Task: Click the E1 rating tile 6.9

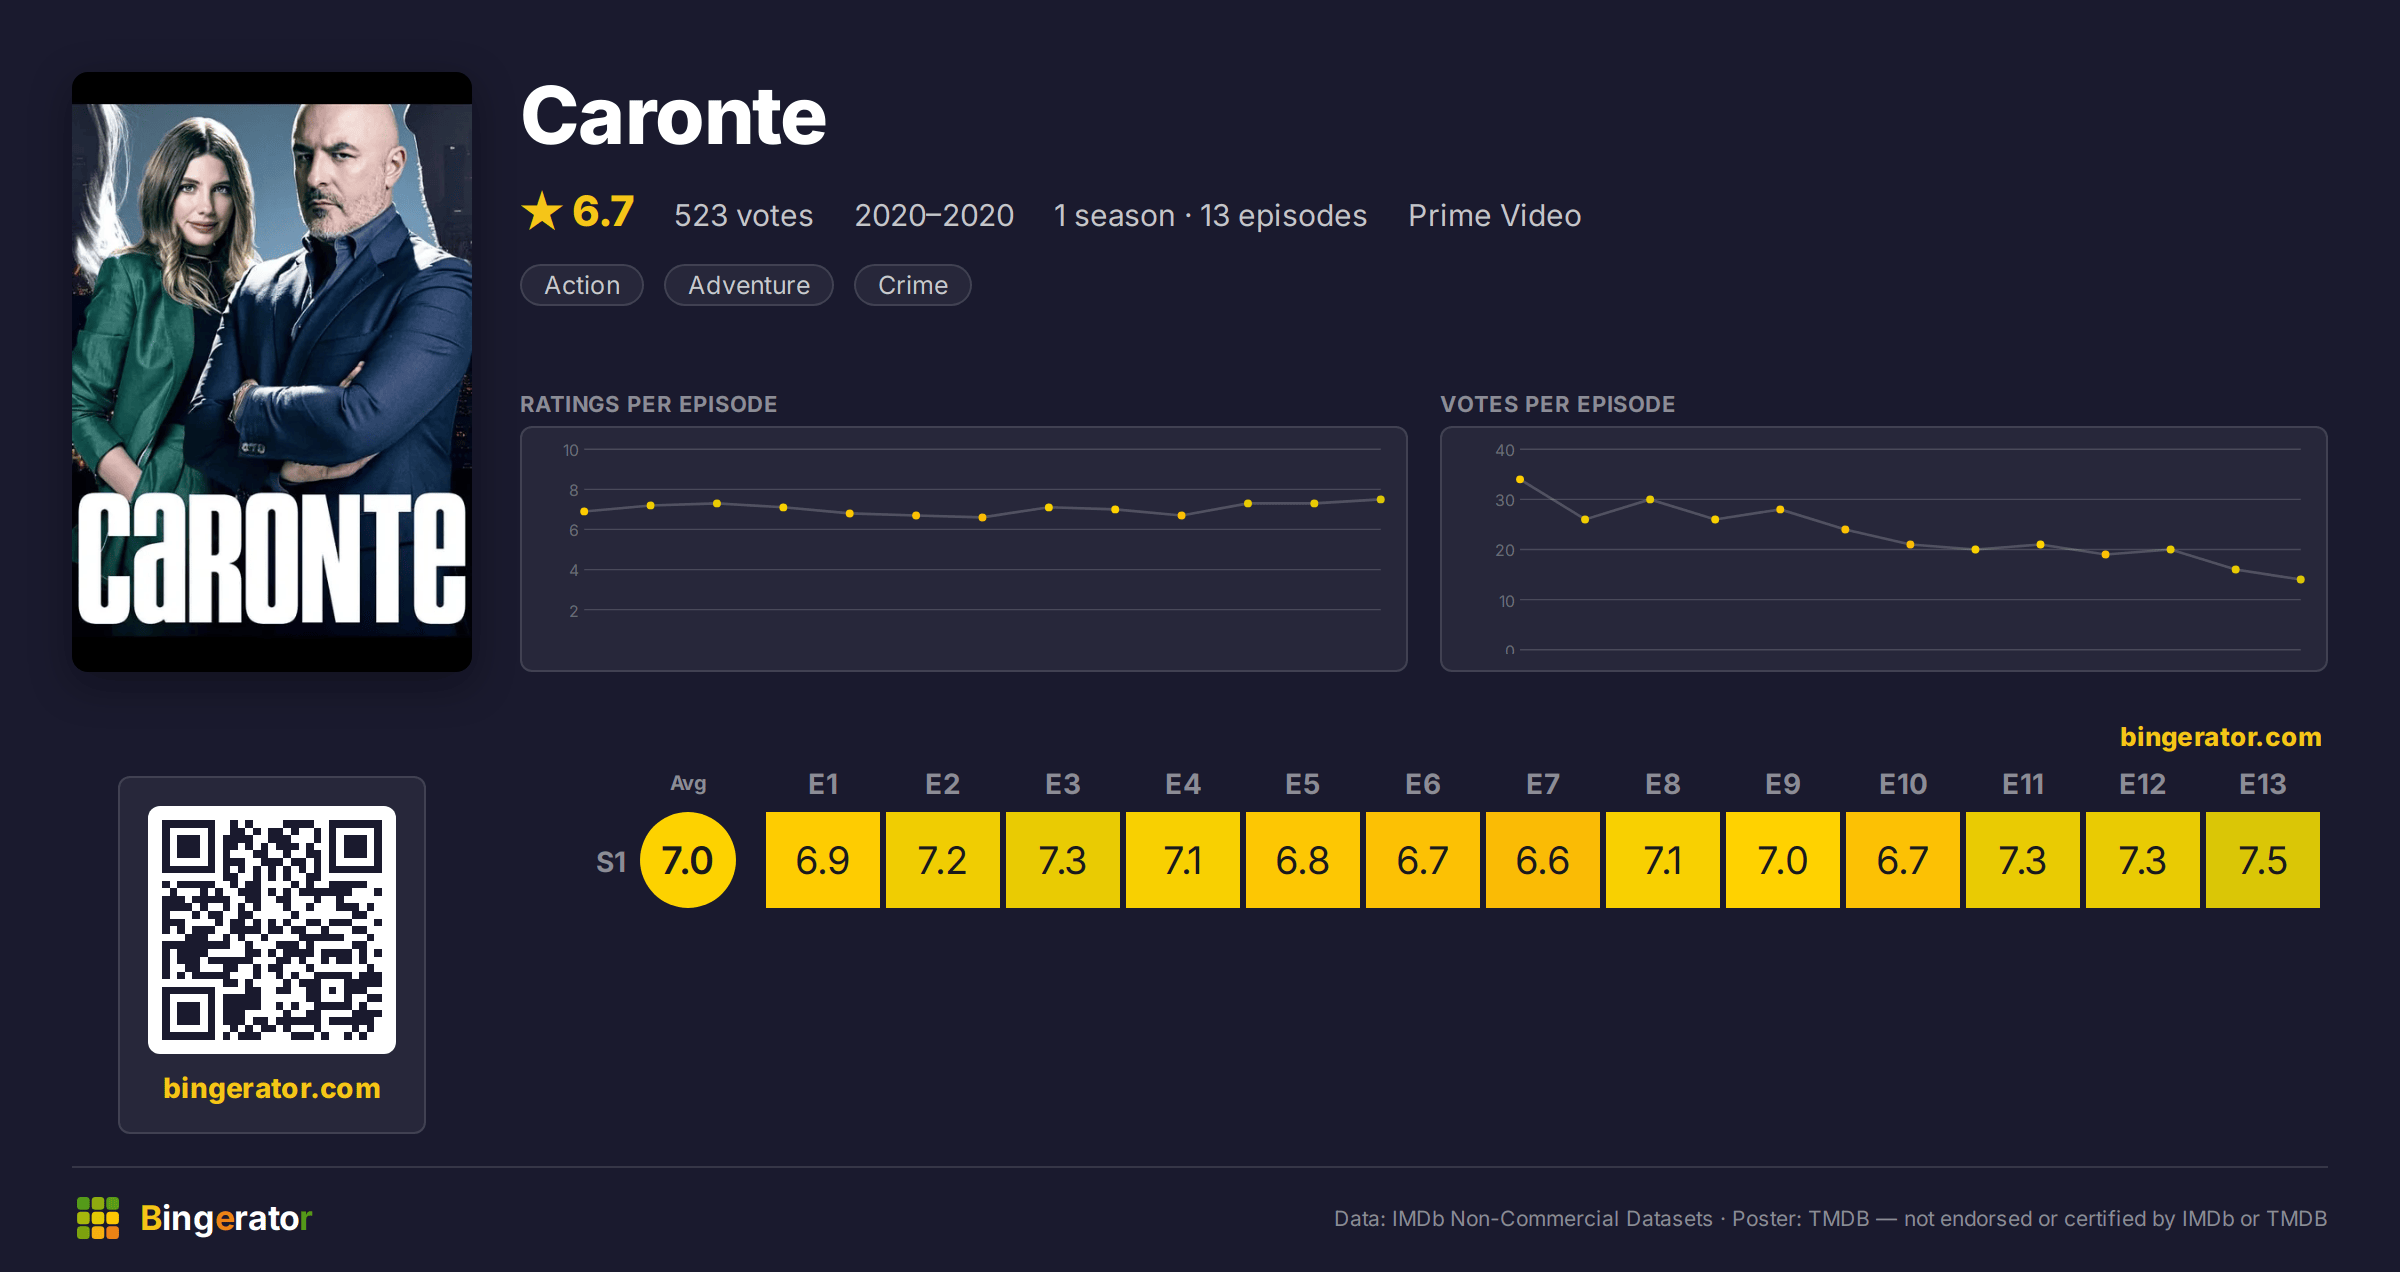Action: pyautogui.click(x=823, y=860)
